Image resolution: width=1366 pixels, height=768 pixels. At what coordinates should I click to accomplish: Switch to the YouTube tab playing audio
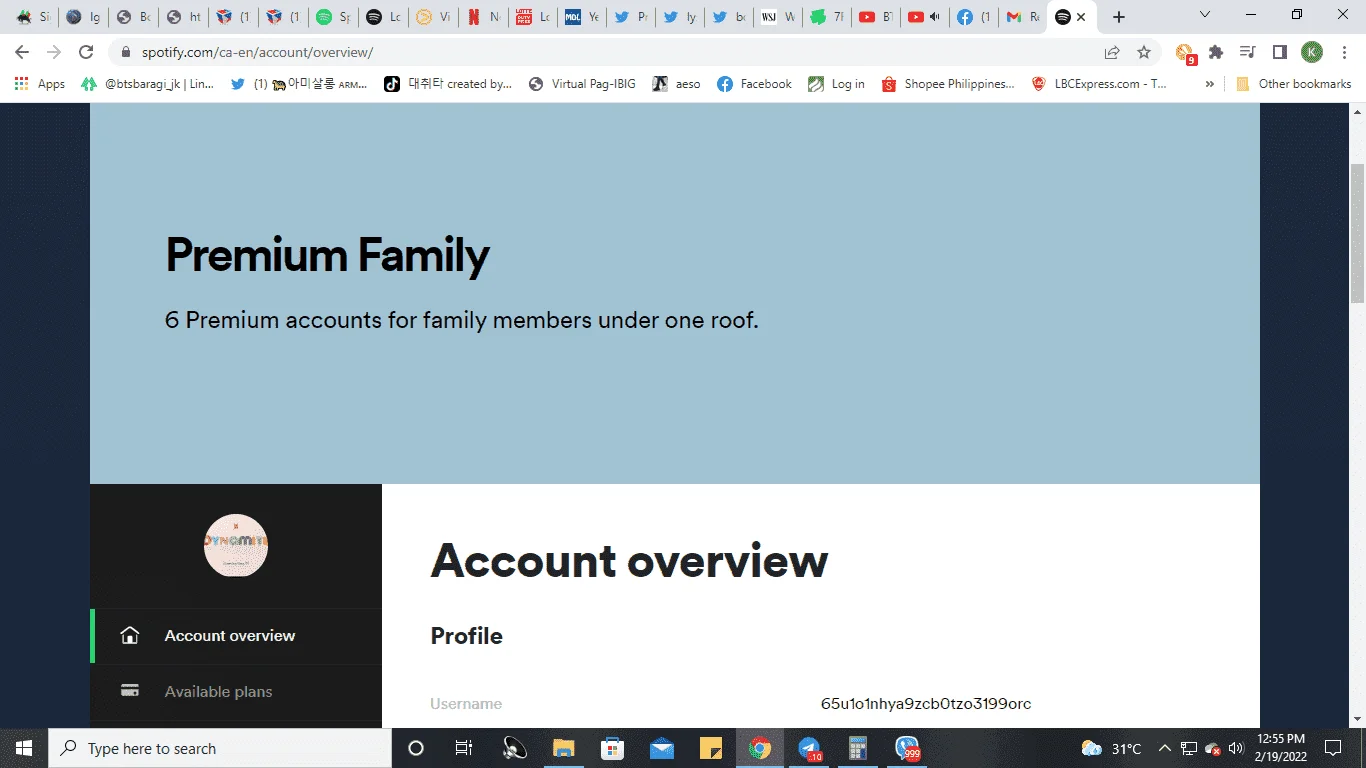925,17
